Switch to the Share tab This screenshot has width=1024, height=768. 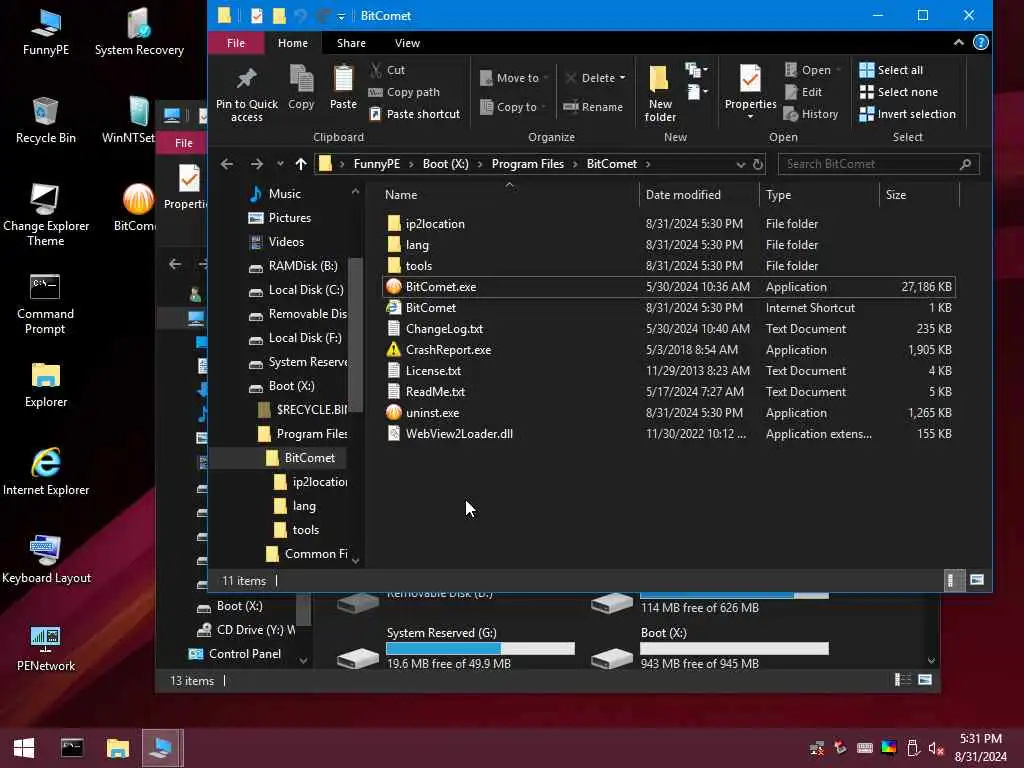(x=351, y=43)
